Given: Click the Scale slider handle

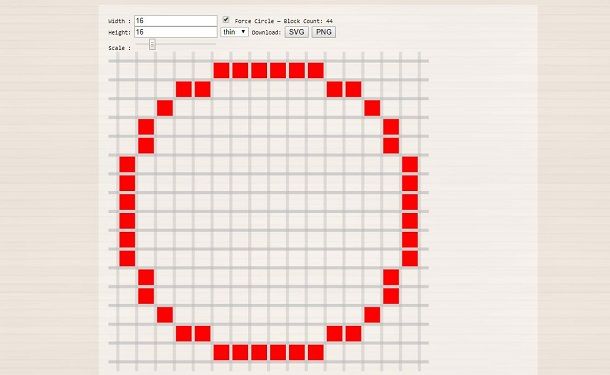Looking at the screenshot, I should [152, 45].
